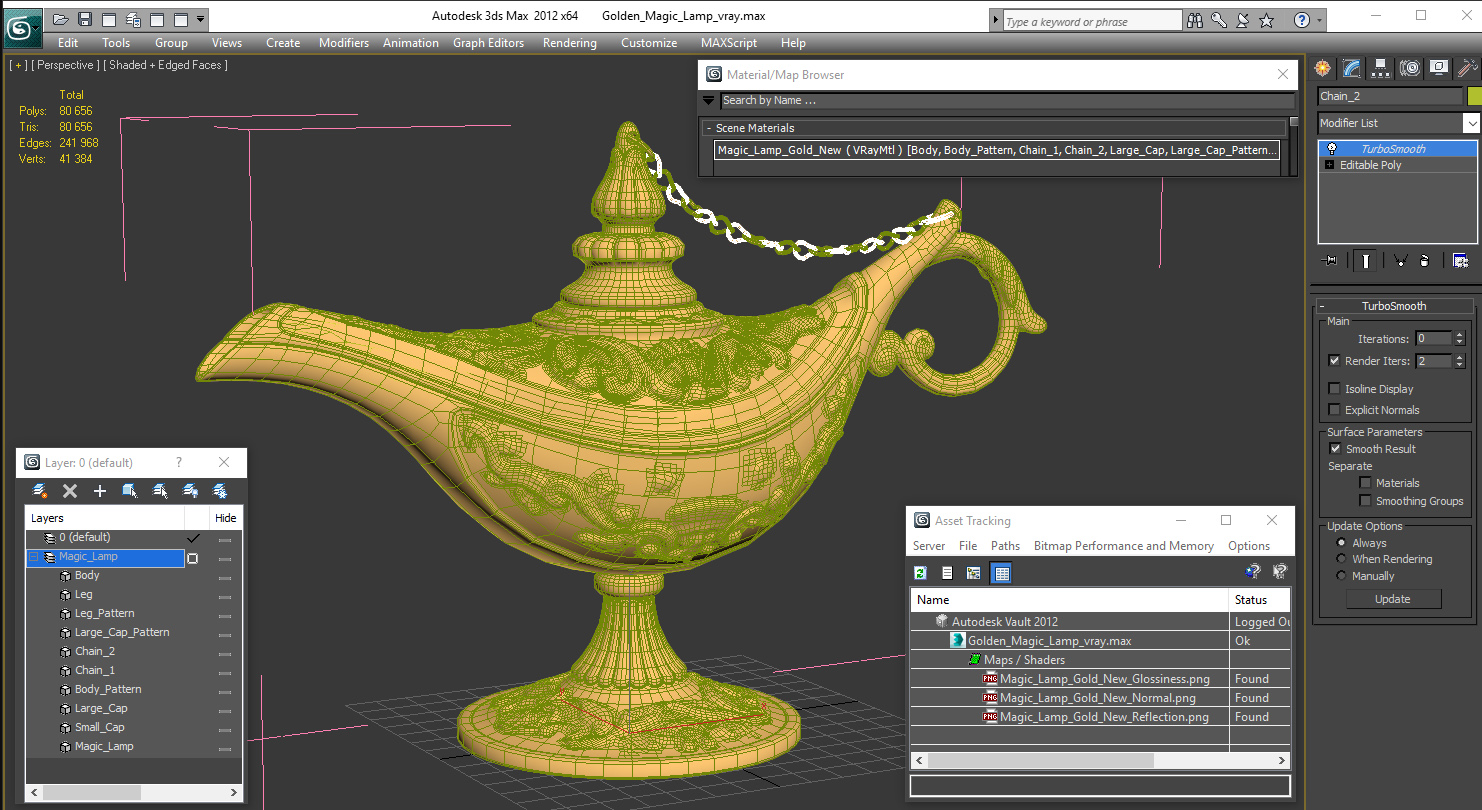Open the Modifiers menu
Screen dimensions: 1482x810
pos(344,43)
